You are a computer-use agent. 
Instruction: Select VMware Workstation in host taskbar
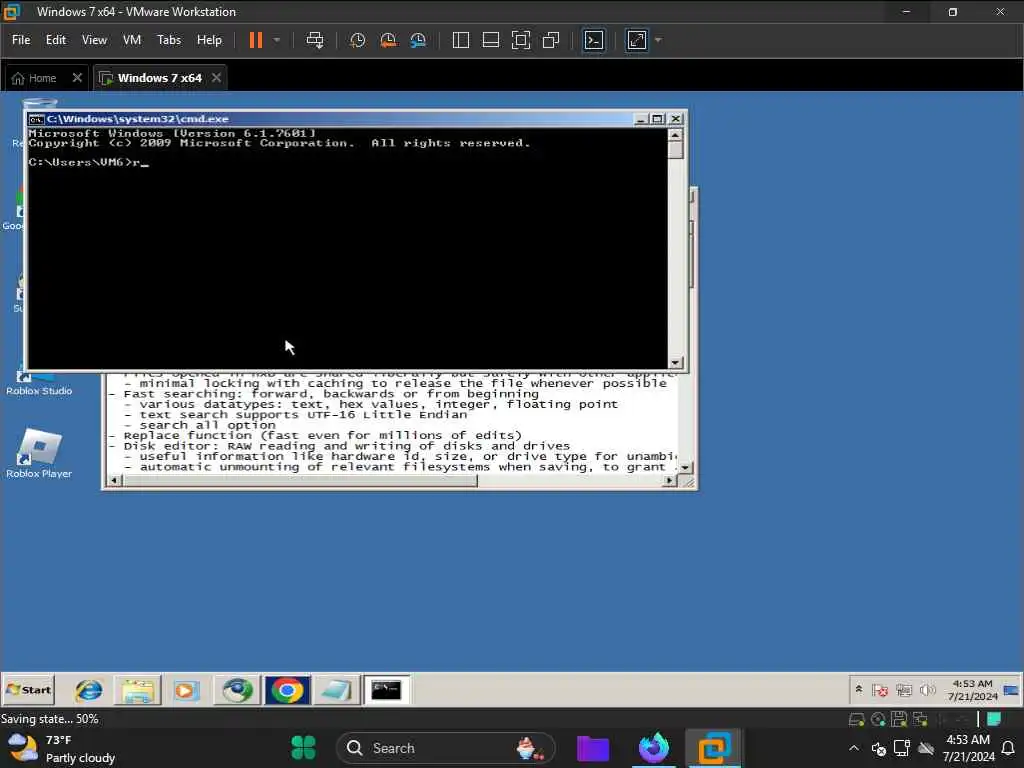click(714, 748)
